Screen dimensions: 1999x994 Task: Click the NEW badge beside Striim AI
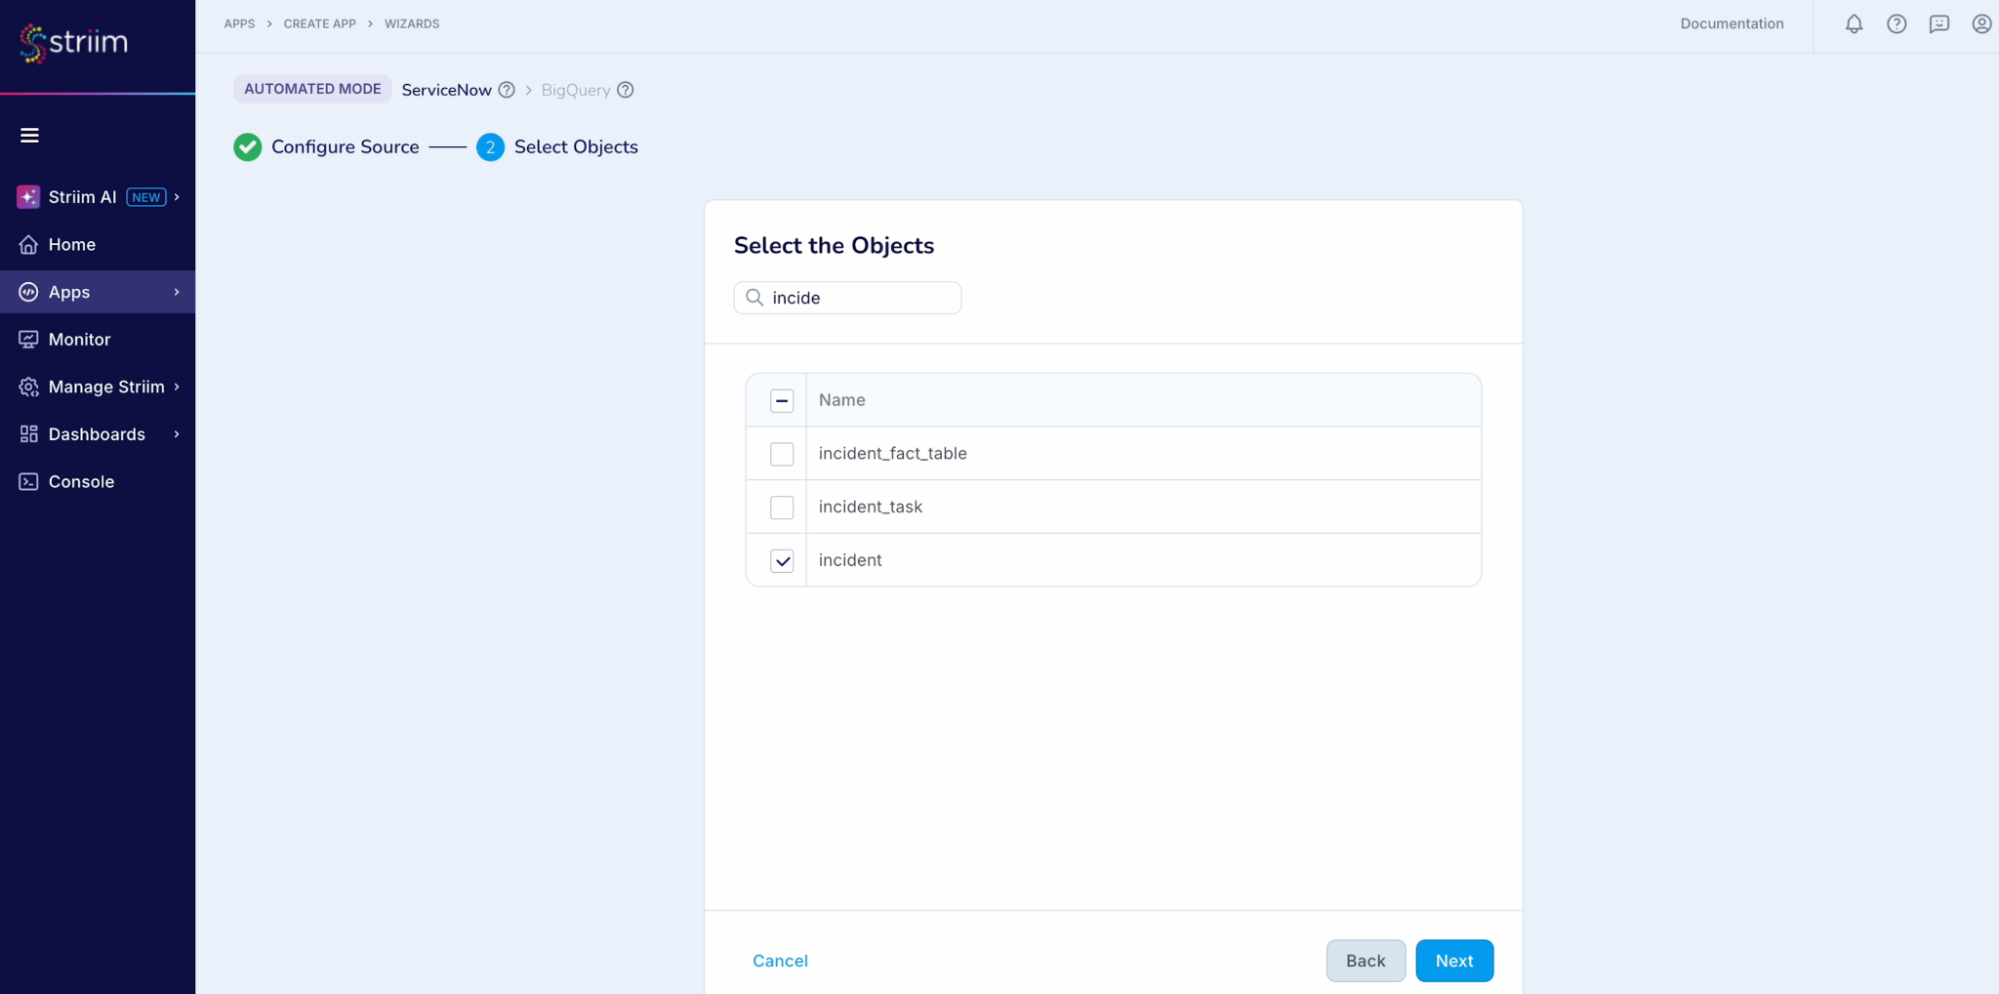coord(146,197)
